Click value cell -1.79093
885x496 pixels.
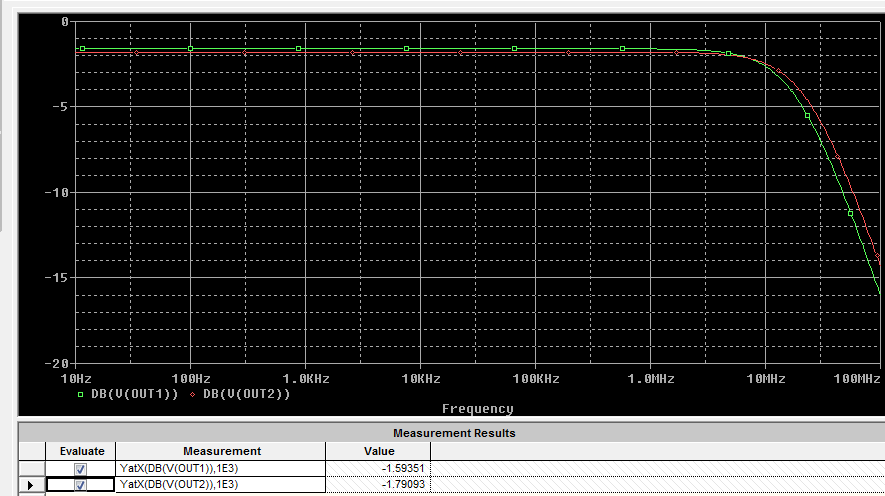tap(378, 484)
